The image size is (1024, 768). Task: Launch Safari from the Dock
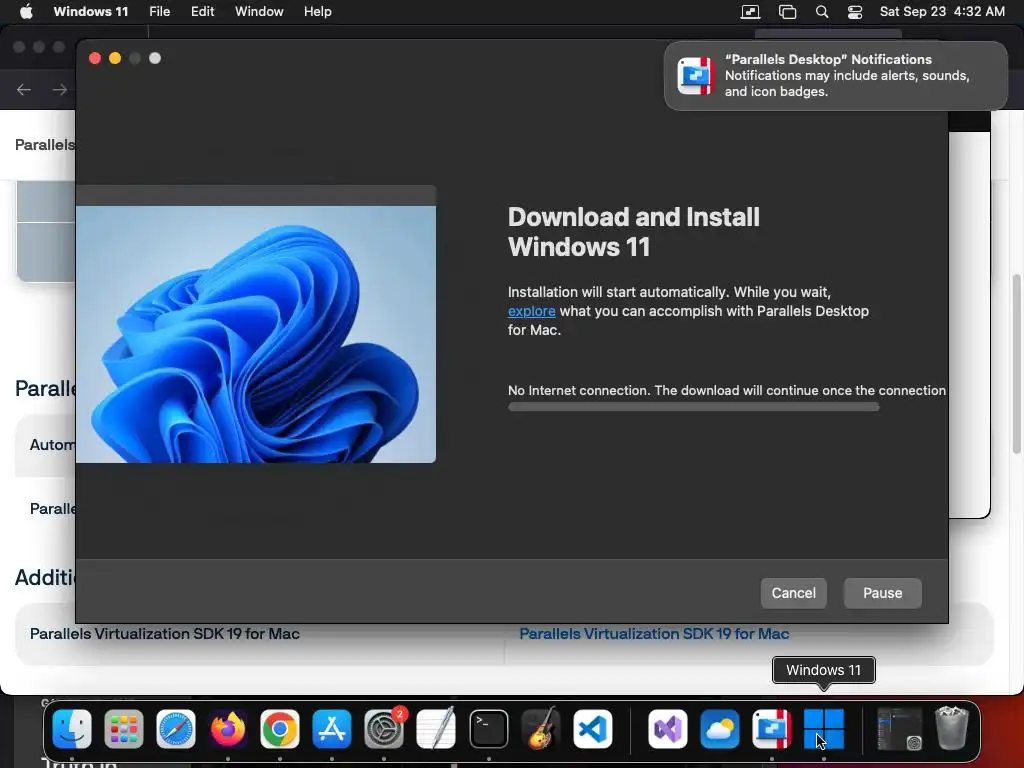click(176, 728)
